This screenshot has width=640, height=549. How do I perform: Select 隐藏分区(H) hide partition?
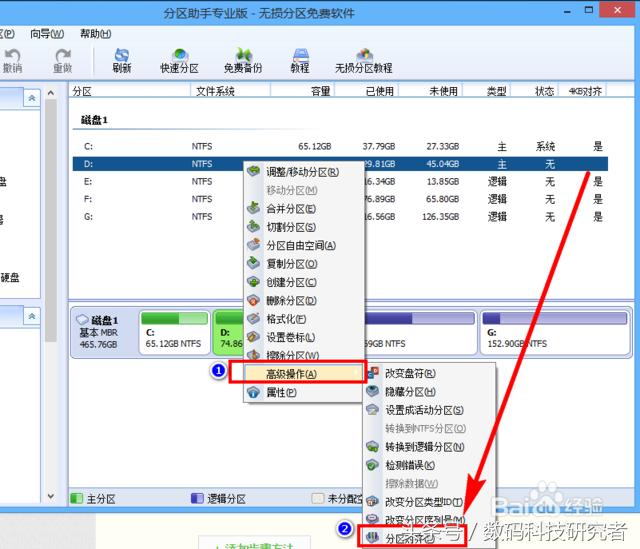(x=430, y=392)
